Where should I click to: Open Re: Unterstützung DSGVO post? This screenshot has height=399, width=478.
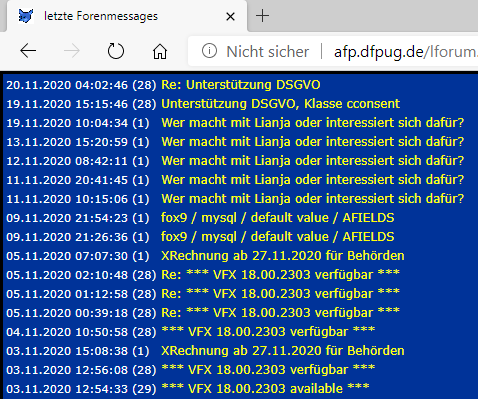[x=241, y=85]
